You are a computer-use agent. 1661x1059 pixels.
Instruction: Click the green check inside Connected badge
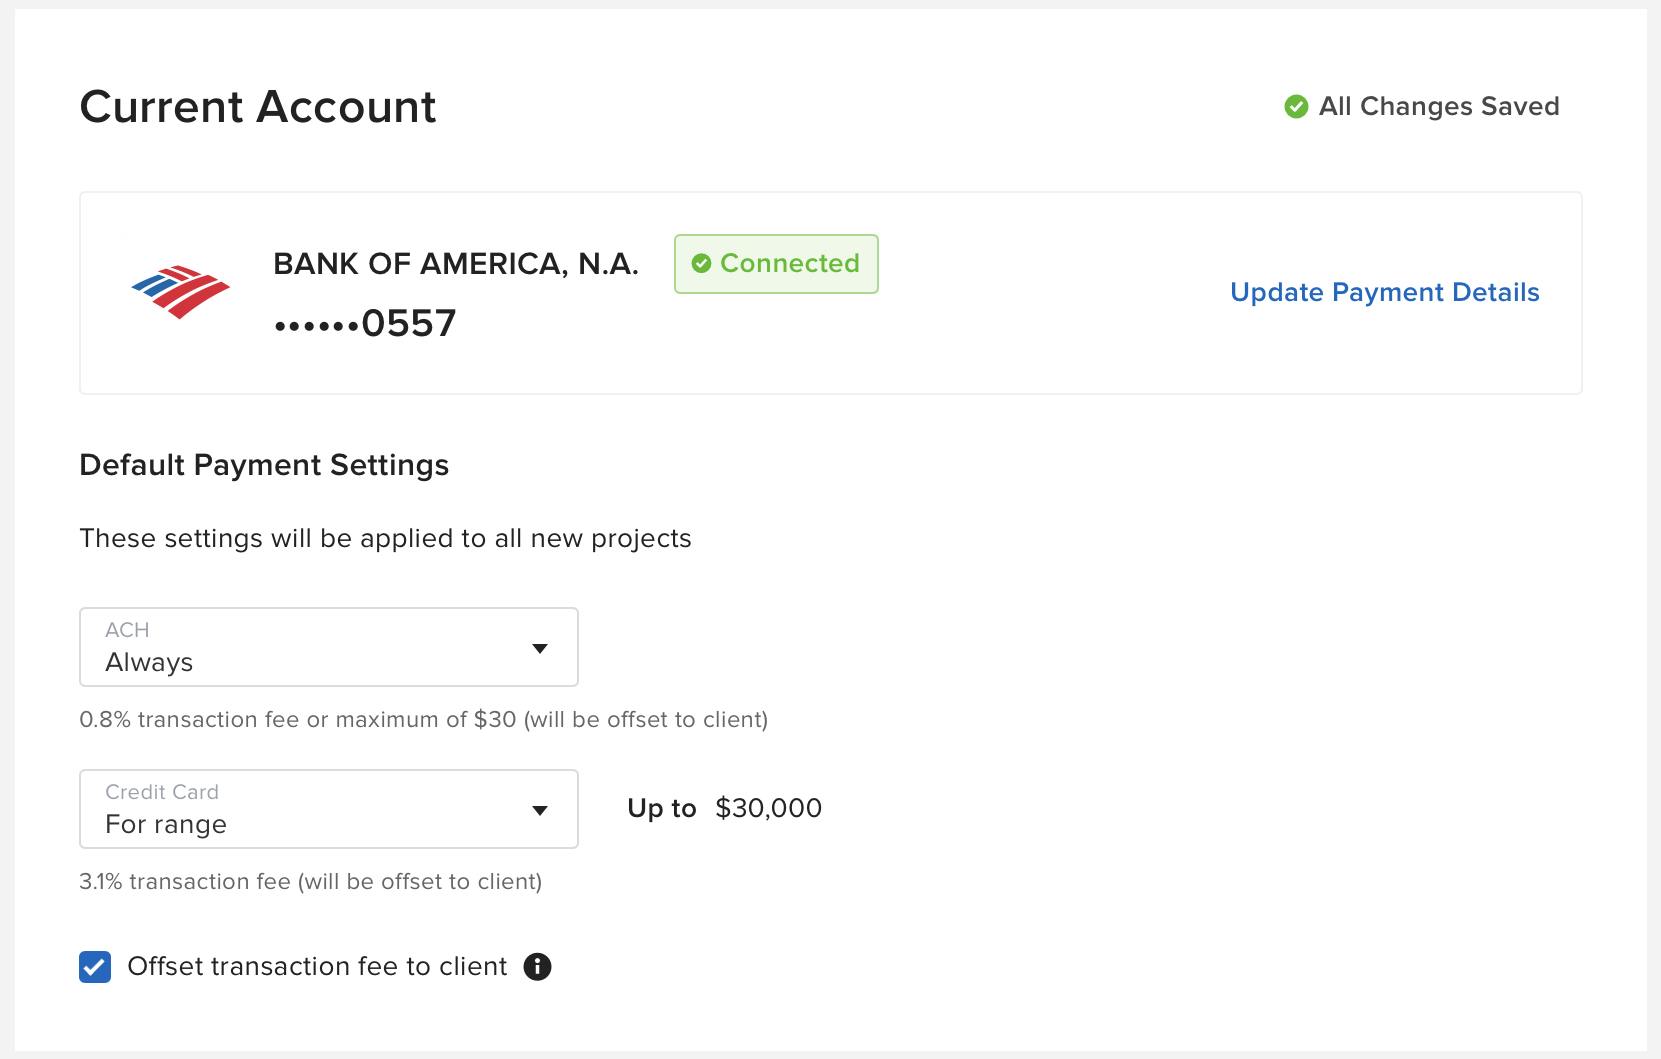click(x=702, y=263)
